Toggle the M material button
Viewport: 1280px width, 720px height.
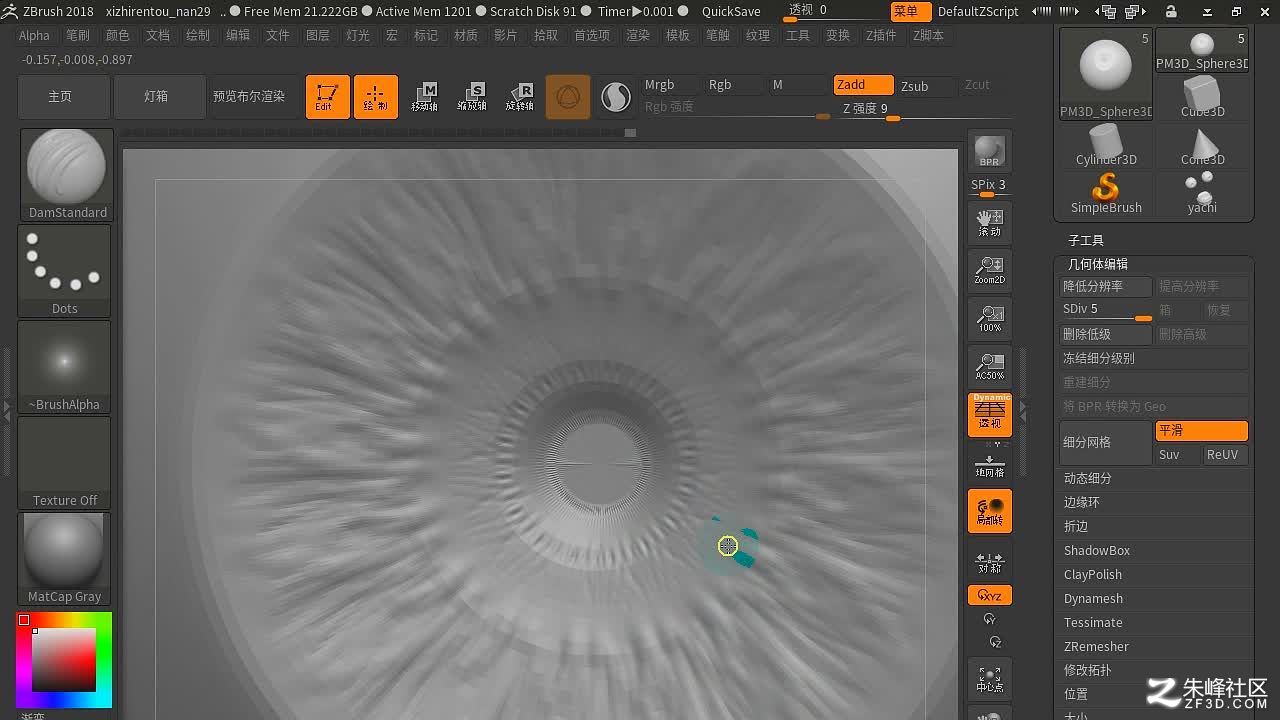pos(796,85)
